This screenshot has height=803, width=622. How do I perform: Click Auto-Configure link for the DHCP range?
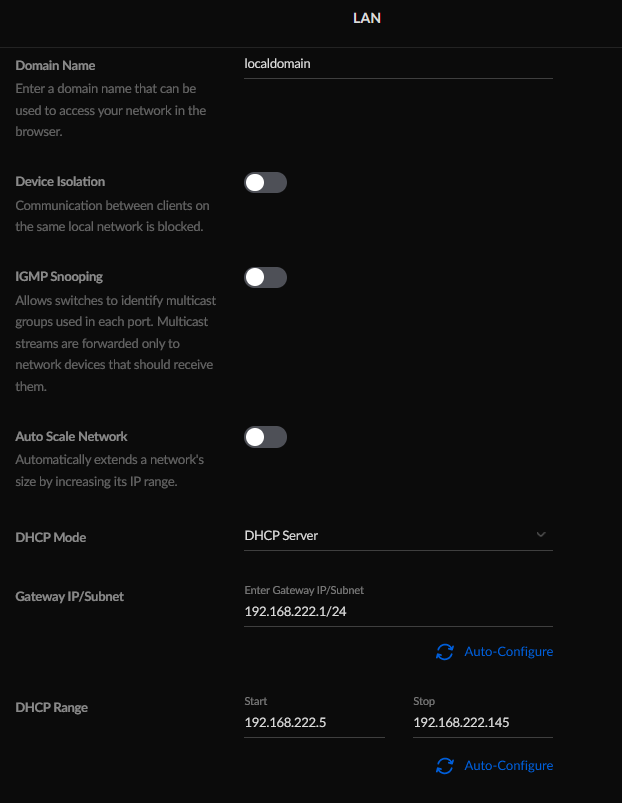pyautogui.click(x=508, y=765)
